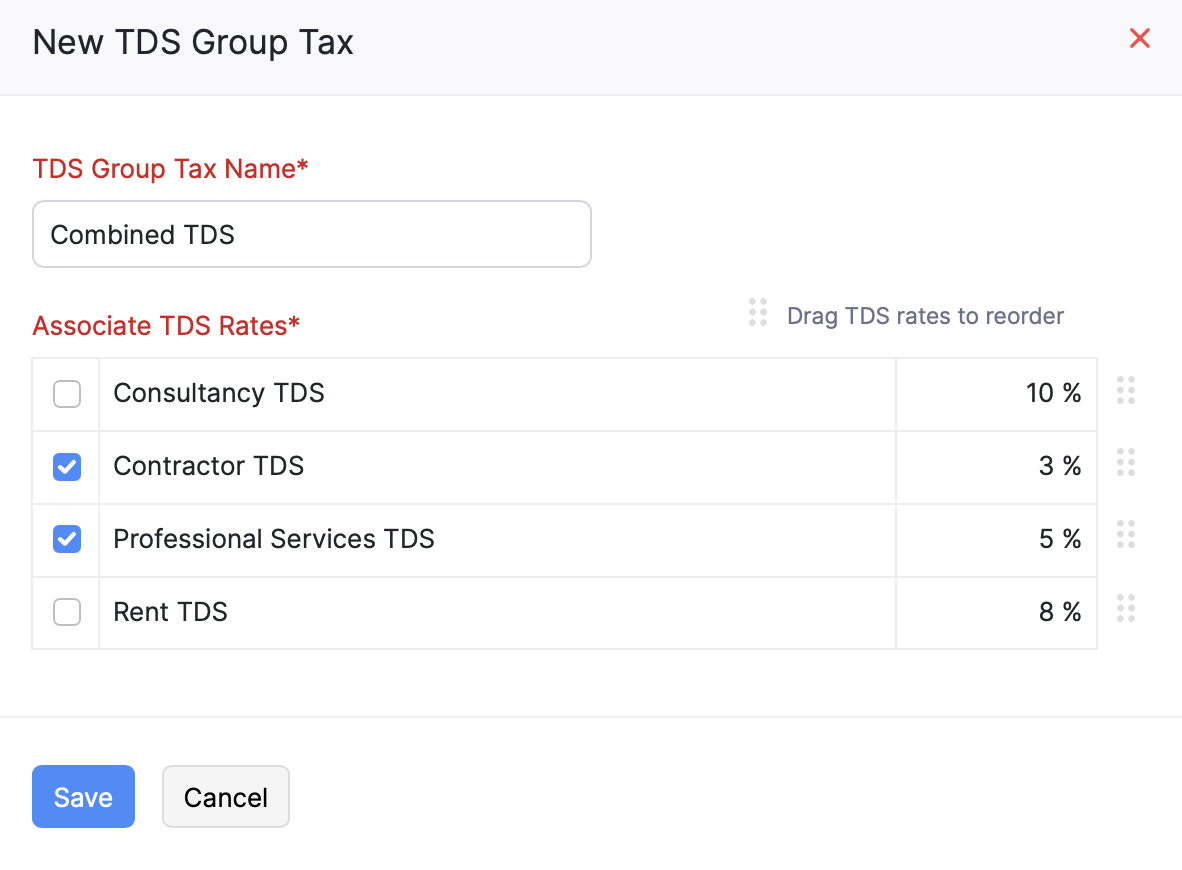The height and width of the screenshot is (870, 1182).
Task: Grab the drag handle for Rent TDS
Action: coord(1125,608)
